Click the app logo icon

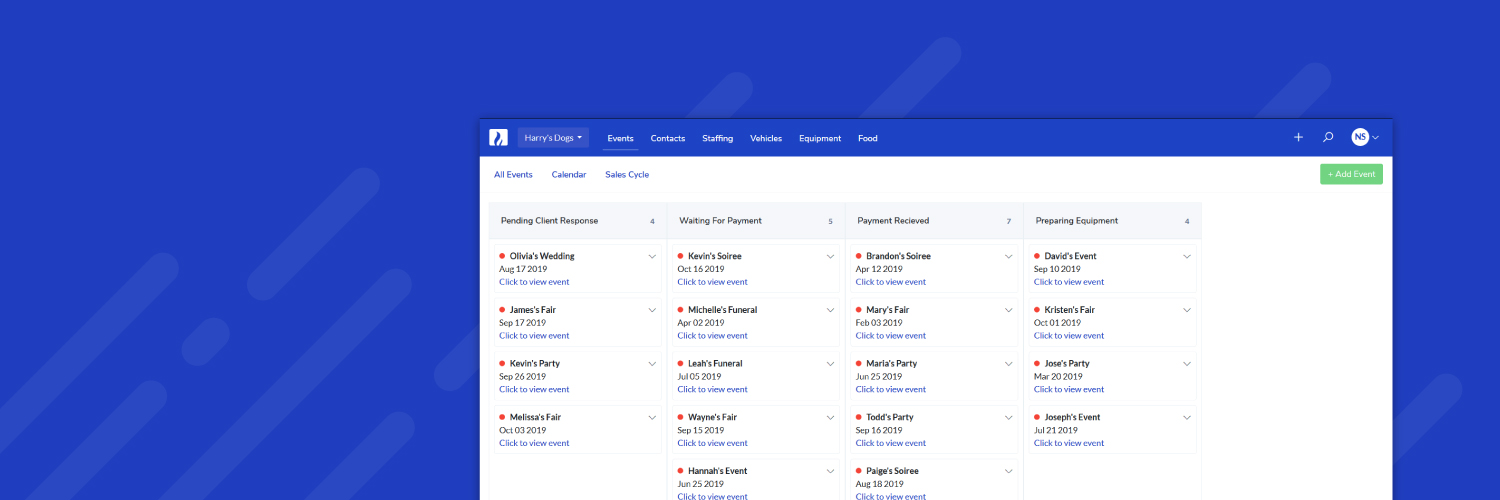click(498, 138)
